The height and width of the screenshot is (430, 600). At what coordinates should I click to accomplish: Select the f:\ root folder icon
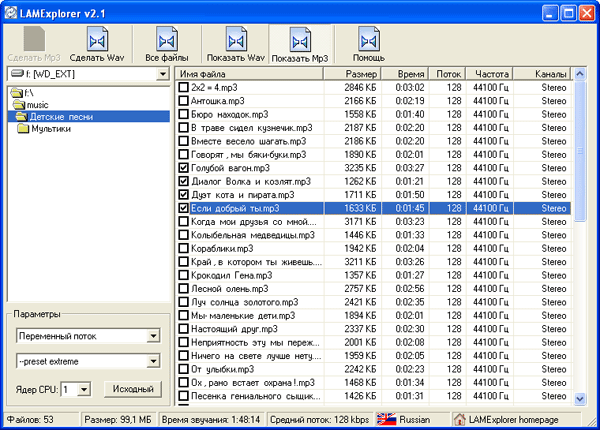tap(16, 93)
